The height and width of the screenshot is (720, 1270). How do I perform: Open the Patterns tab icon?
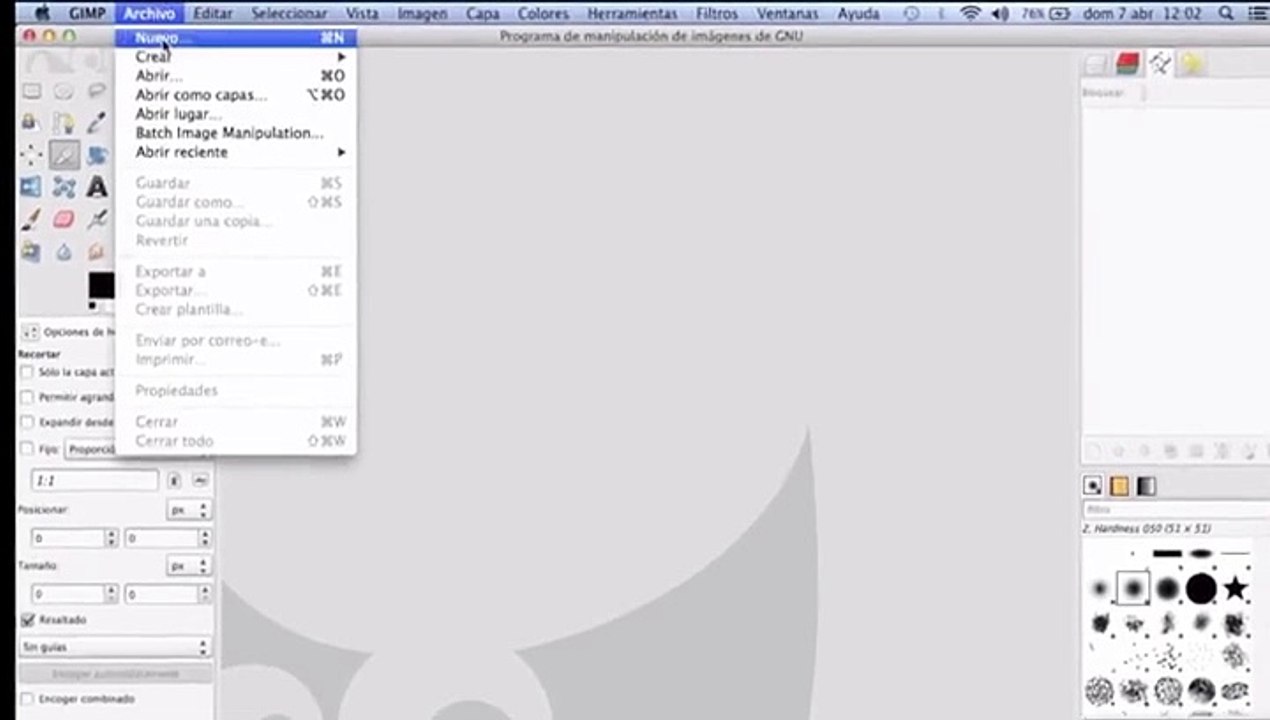click(x=1120, y=486)
